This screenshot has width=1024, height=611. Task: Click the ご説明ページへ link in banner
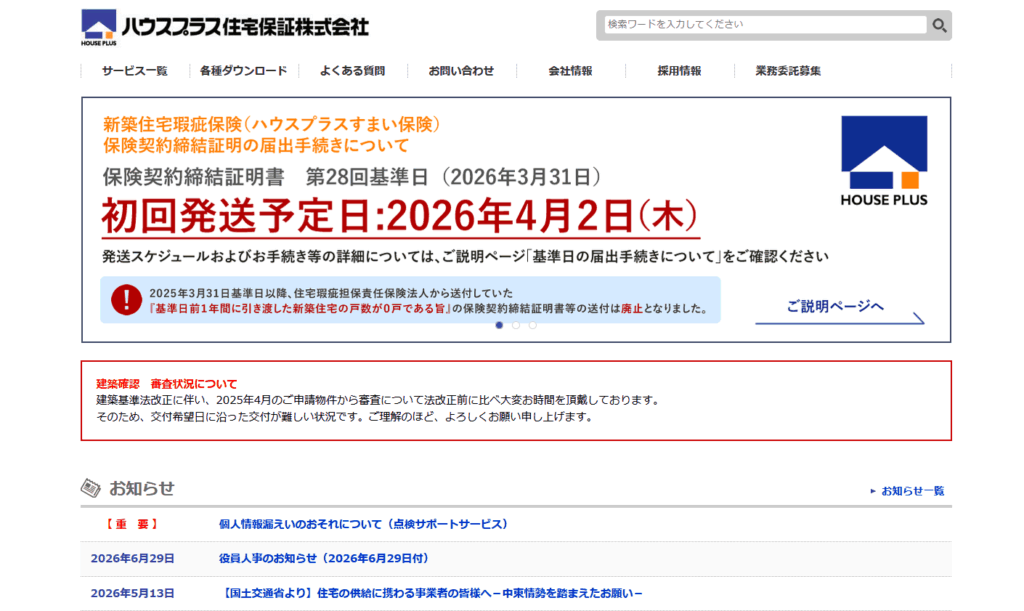tap(840, 311)
